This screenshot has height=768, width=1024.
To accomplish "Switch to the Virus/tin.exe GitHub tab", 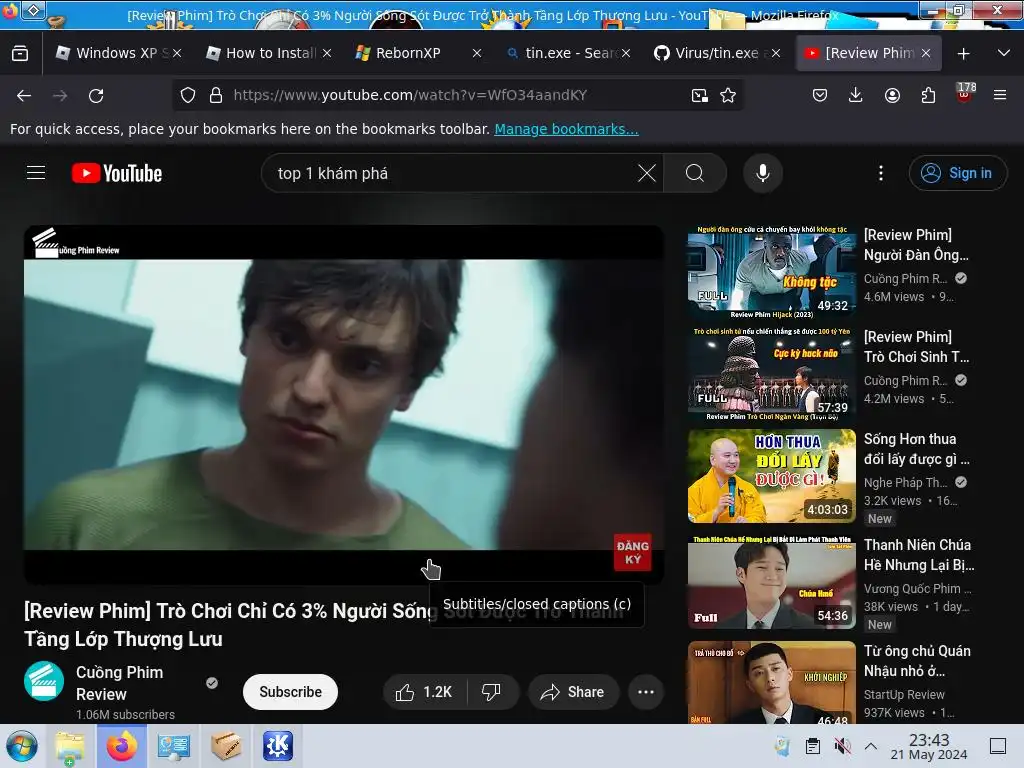I will click(x=716, y=53).
